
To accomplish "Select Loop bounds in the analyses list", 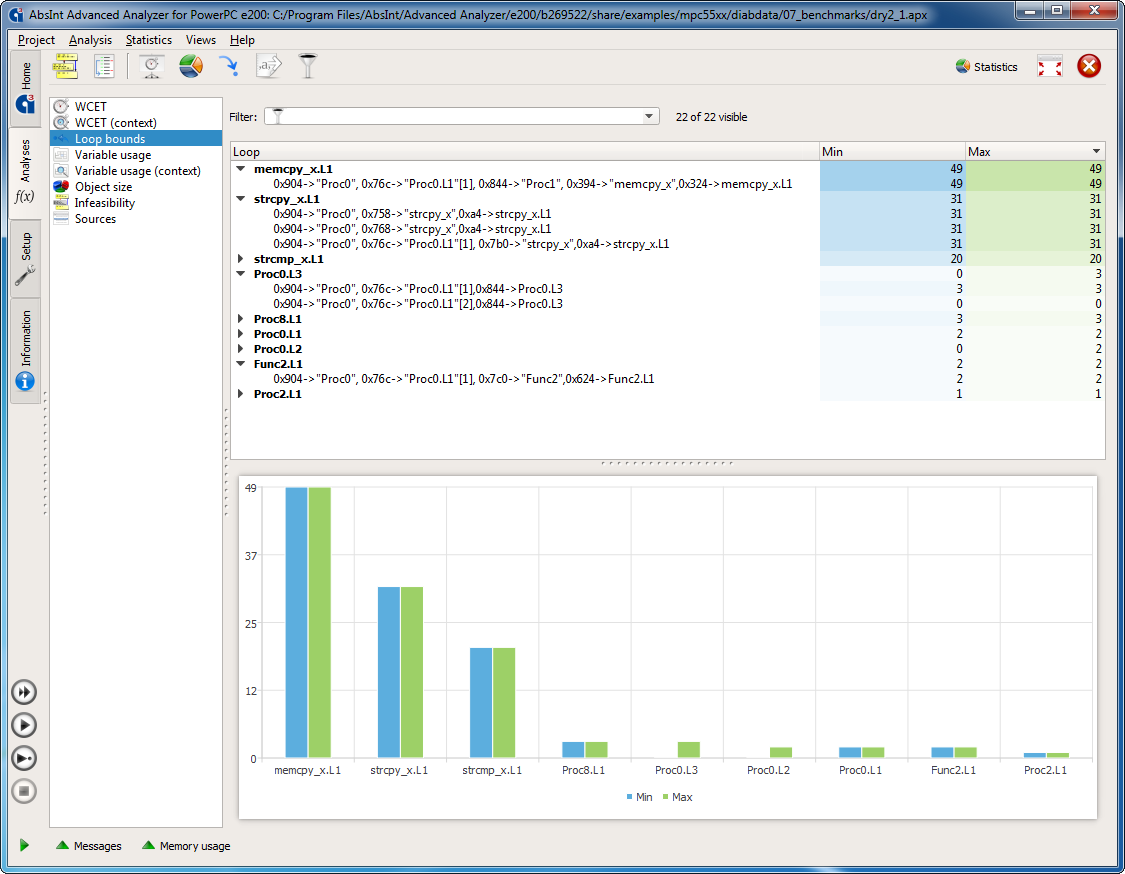I will 136,138.
